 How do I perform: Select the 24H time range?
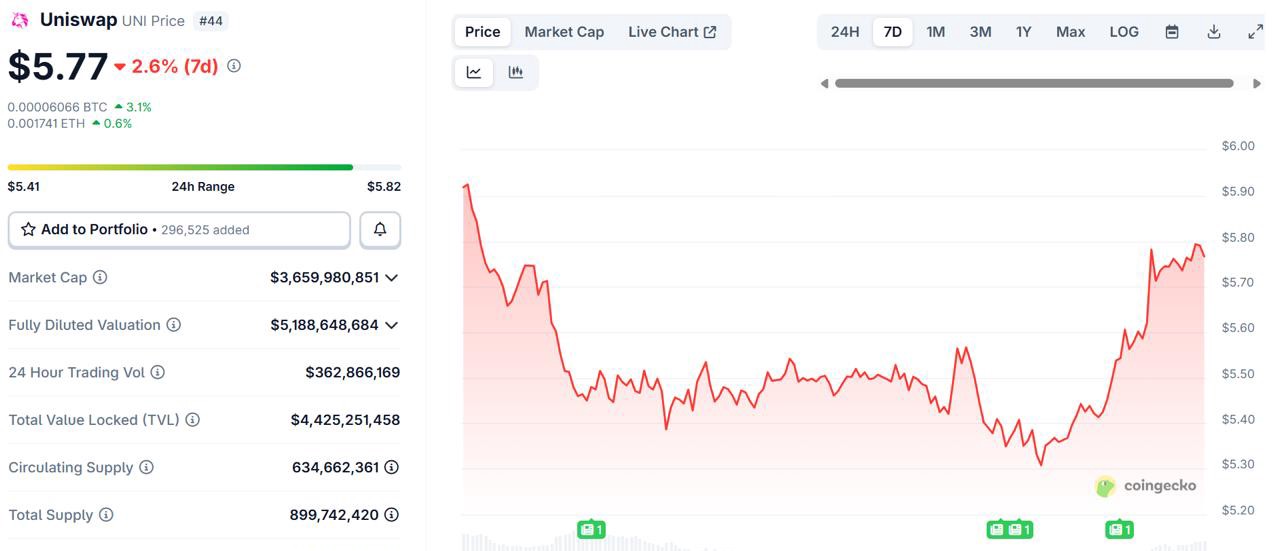click(845, 32)
